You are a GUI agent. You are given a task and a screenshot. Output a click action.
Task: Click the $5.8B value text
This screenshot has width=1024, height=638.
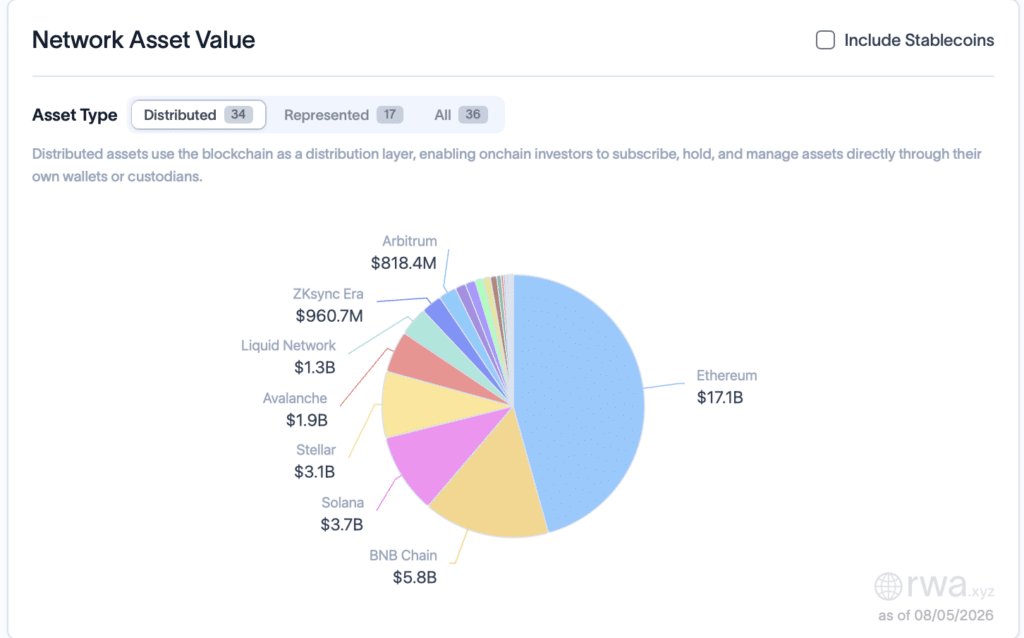(415, 577)
